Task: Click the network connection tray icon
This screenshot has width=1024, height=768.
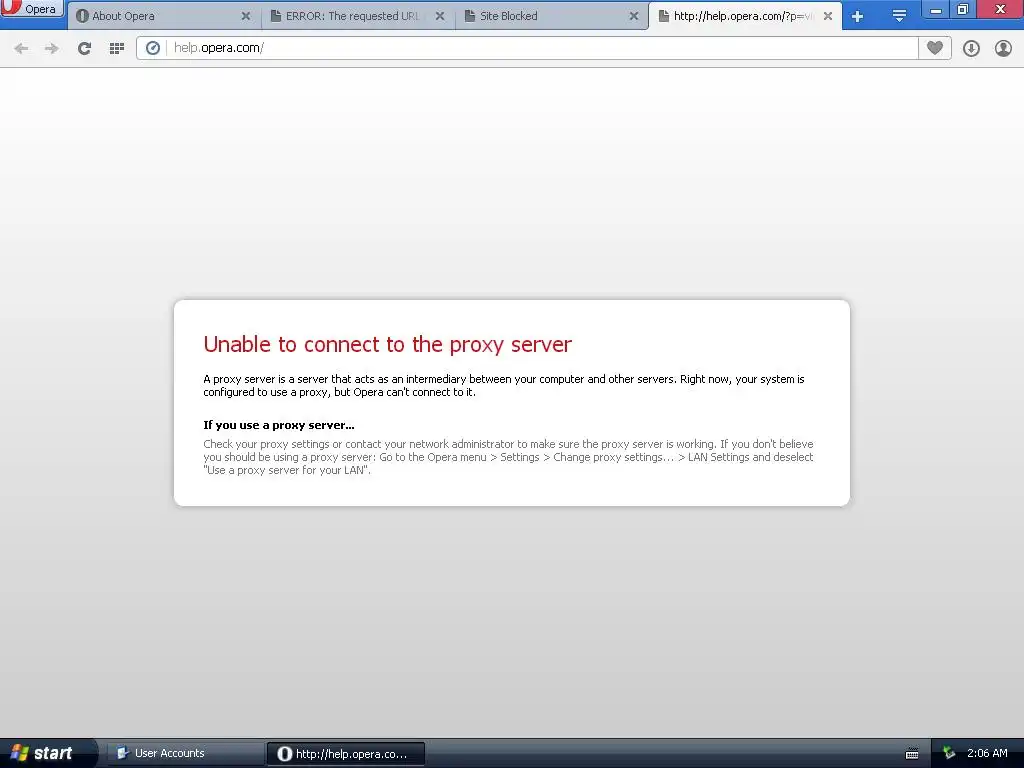Action: pyautogui.click(x=949, y=754)
